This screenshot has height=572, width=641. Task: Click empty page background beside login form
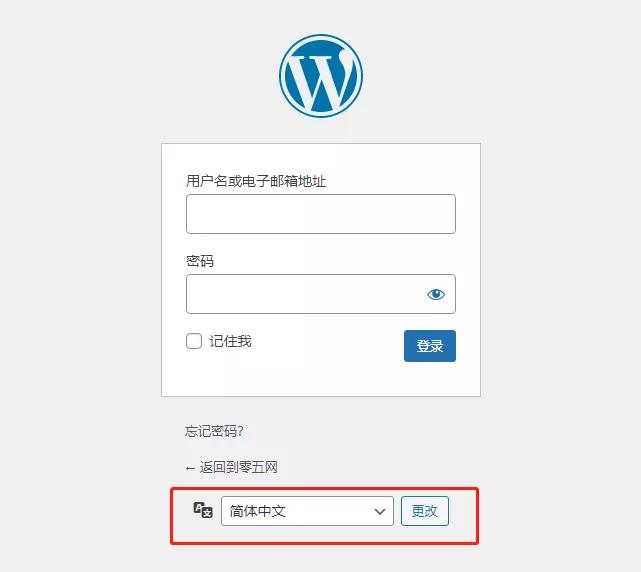pyautogui.click(x=82, y=266)
